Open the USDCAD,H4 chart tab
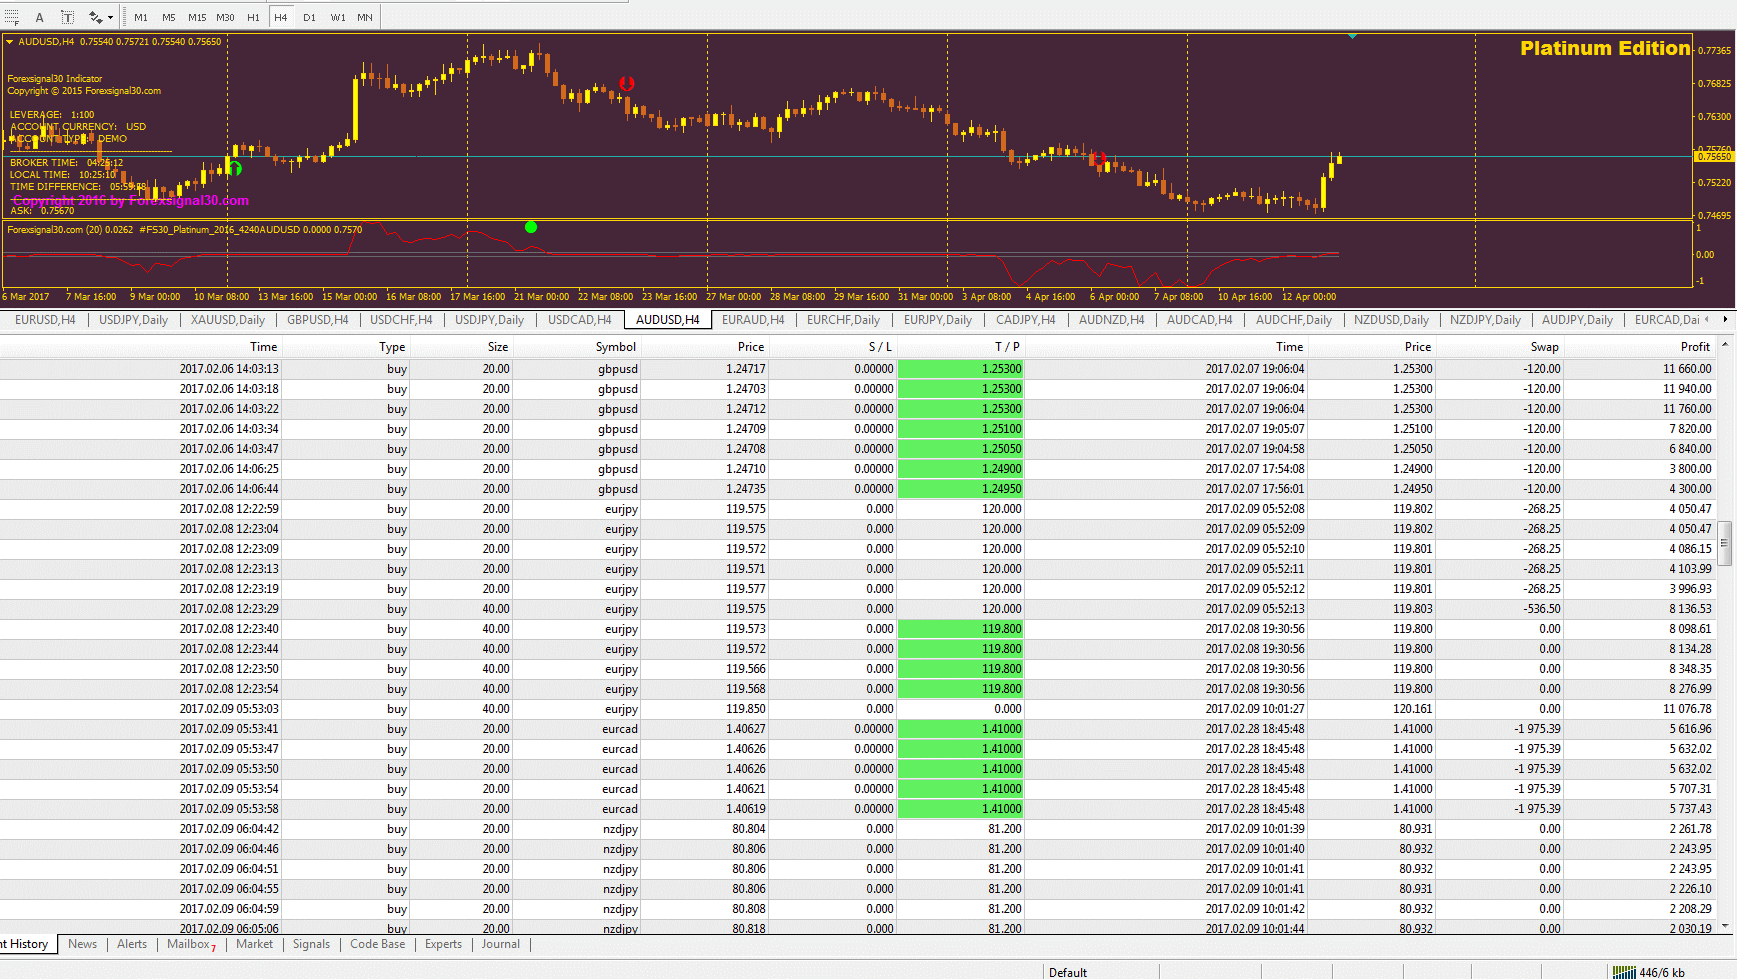 (579, 320)
